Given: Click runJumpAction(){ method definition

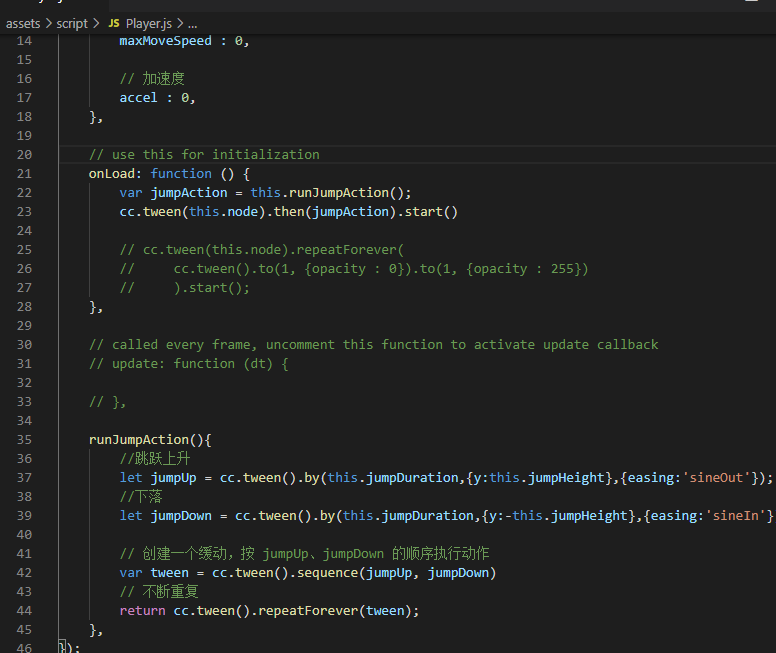Looking at the screenshot, I should 150,440.
